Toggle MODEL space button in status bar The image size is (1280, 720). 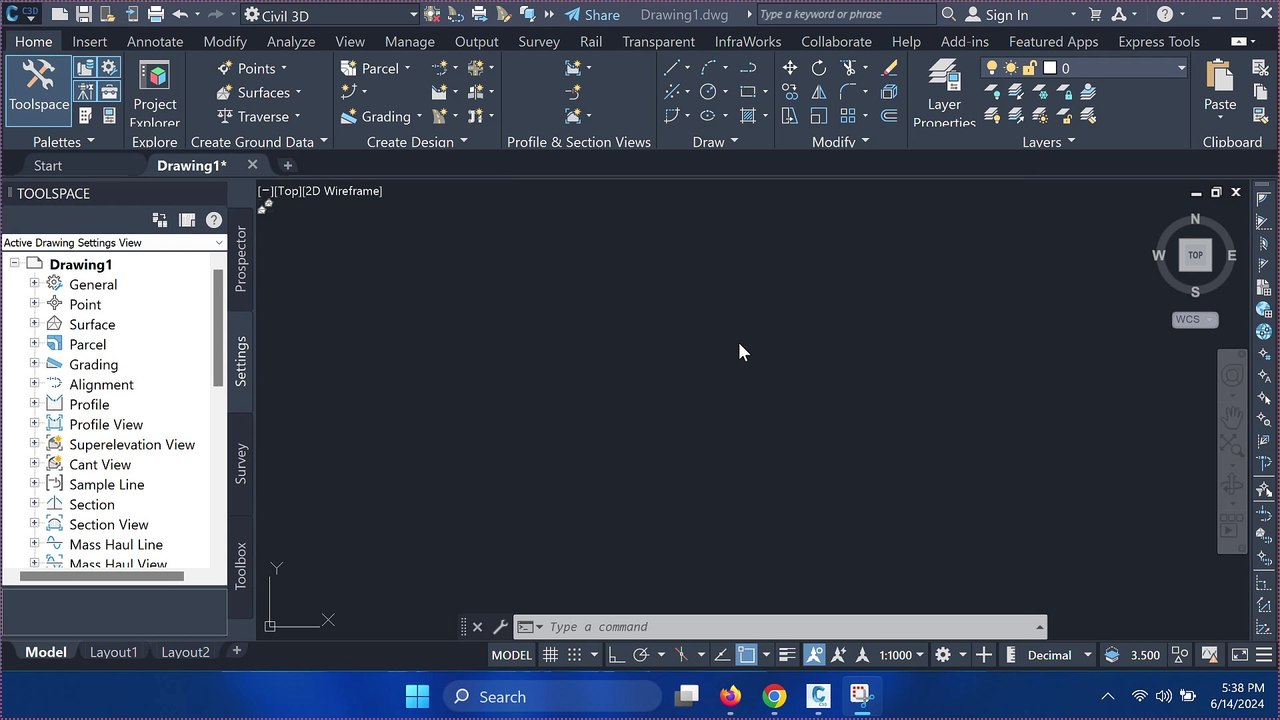pos(511,655)
